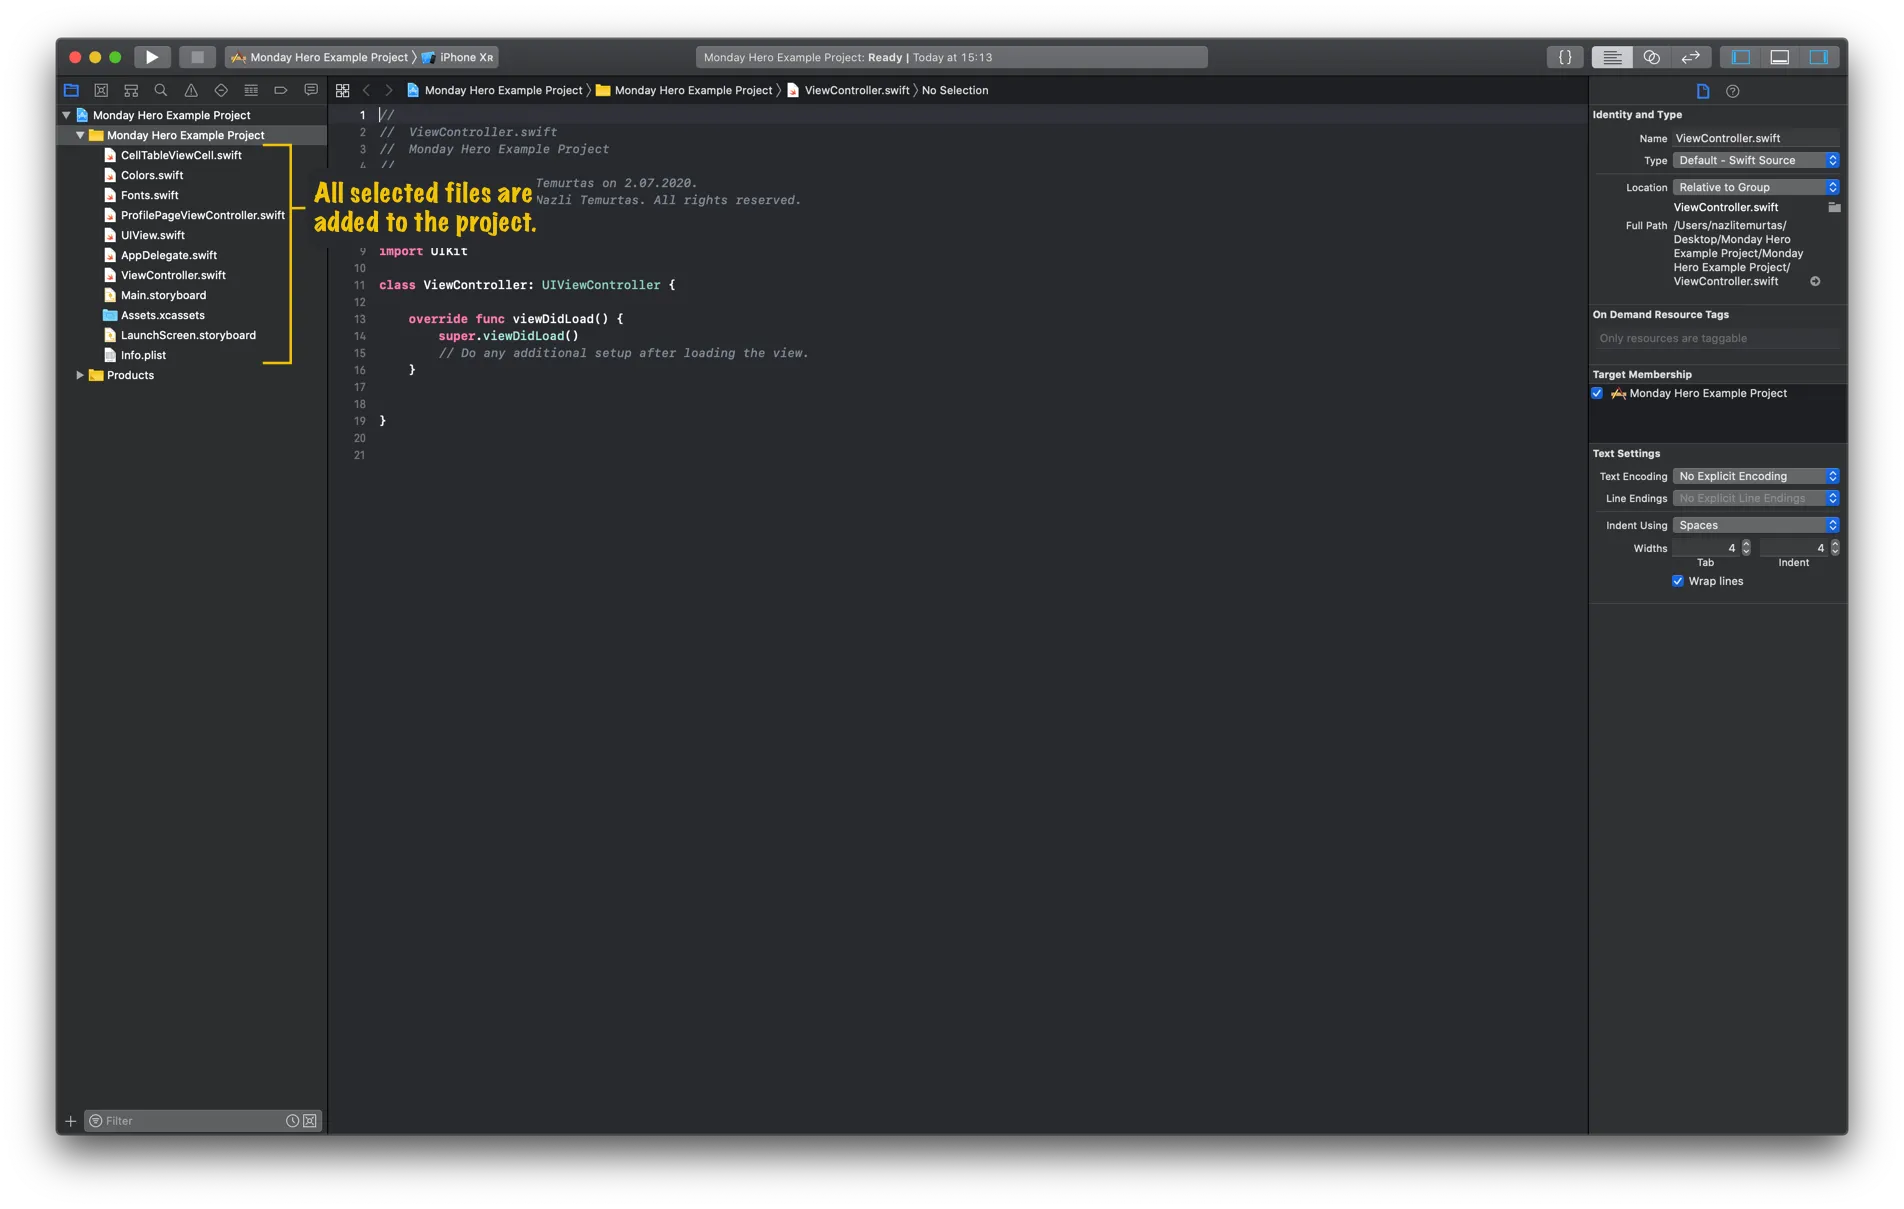
Task: Open the Report navigator
Action: pyautogui.click(x=311, y=90)
